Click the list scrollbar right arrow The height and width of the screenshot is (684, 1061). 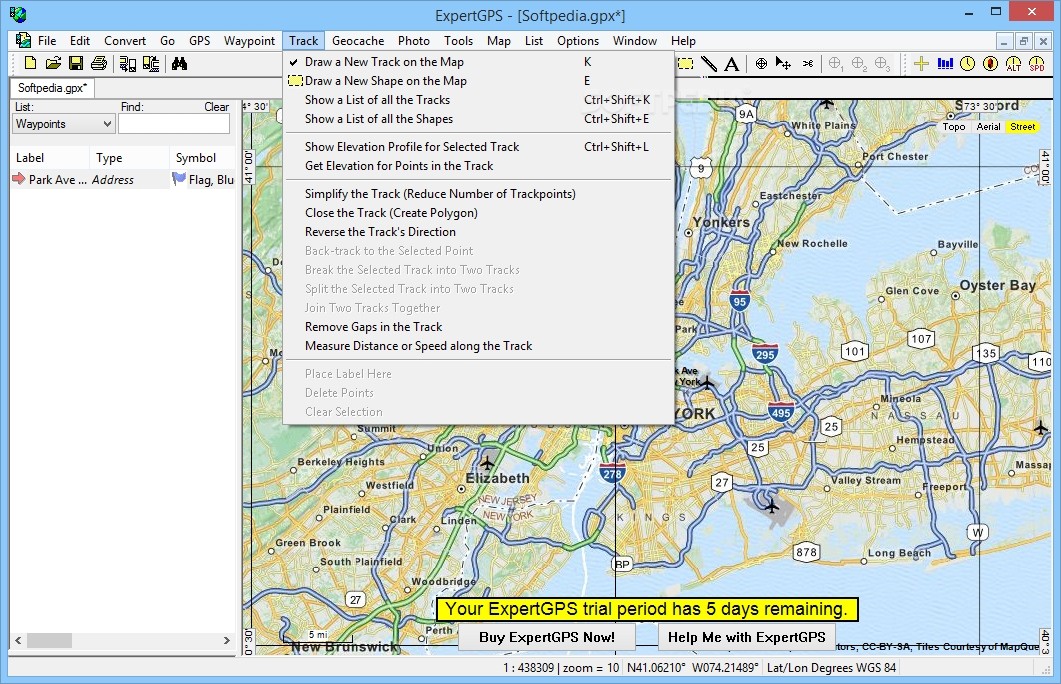click(227, 640)
